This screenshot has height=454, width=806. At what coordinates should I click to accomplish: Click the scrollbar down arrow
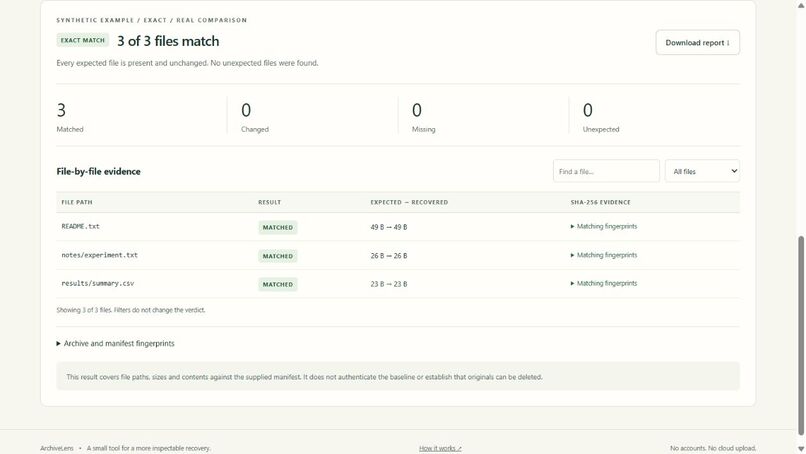(801, 449)
